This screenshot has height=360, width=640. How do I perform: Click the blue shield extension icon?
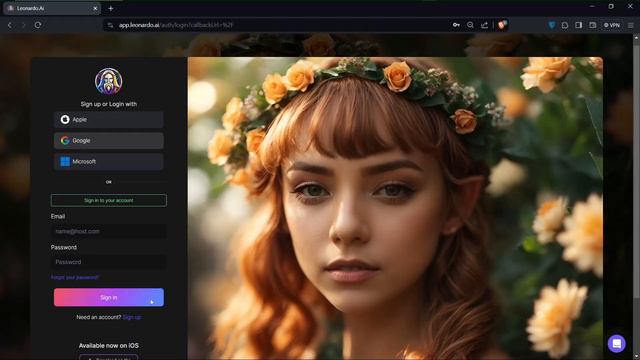552,25
